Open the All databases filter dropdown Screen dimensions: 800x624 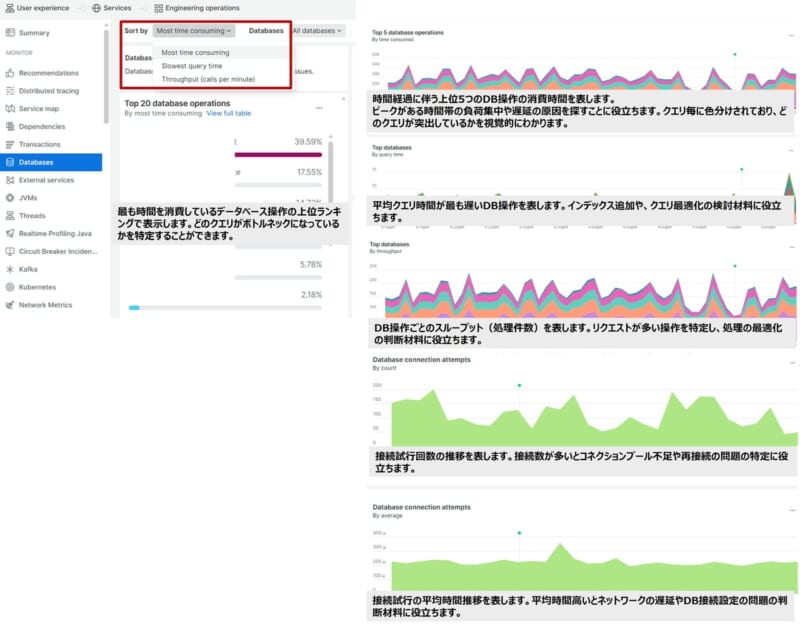[x=317, y=31]
